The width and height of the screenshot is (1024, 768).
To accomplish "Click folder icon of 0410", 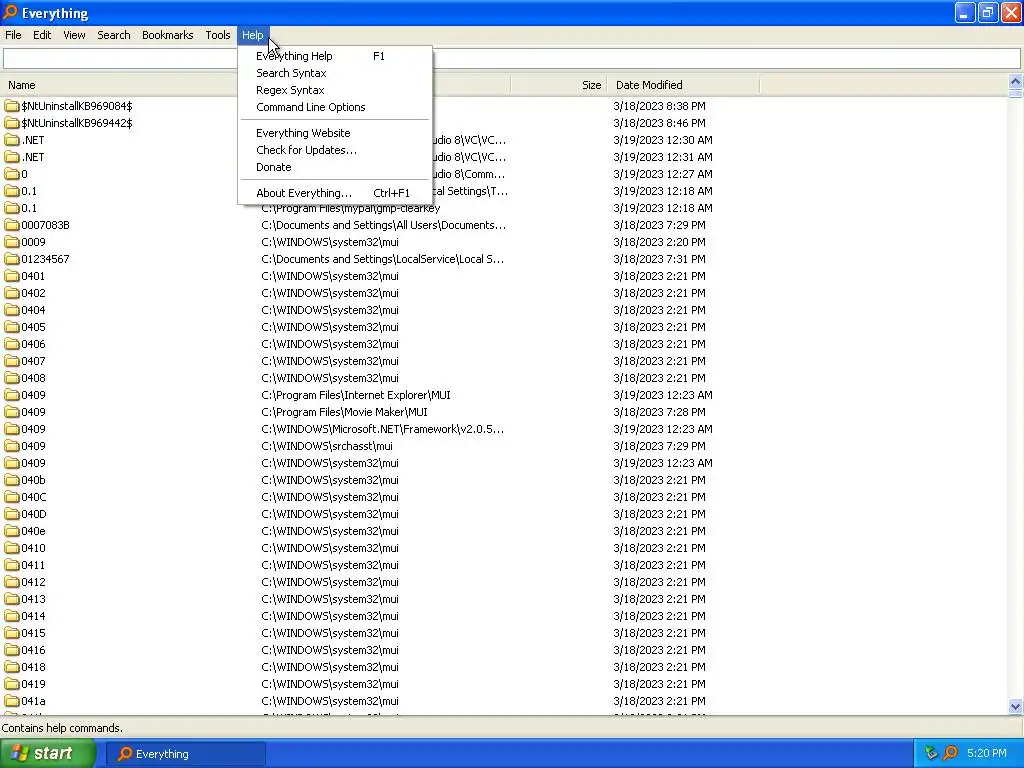I will [12, 548].
